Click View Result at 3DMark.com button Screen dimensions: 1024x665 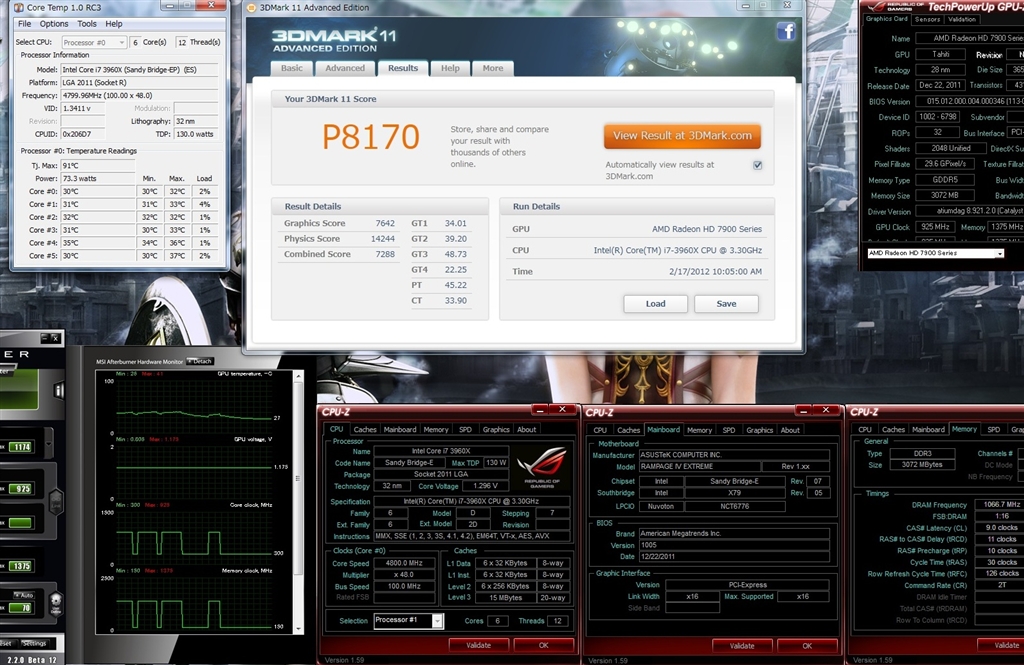682,136
